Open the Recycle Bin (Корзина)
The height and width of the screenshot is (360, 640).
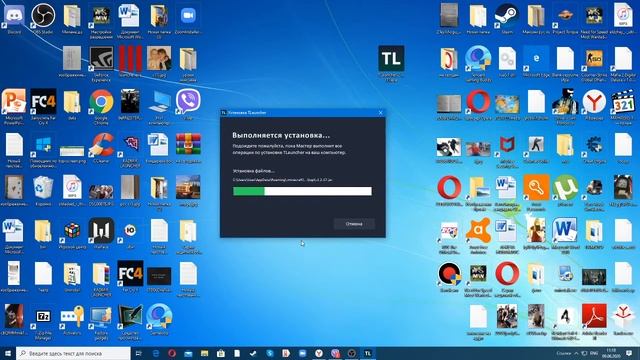(x=43, y=191)
